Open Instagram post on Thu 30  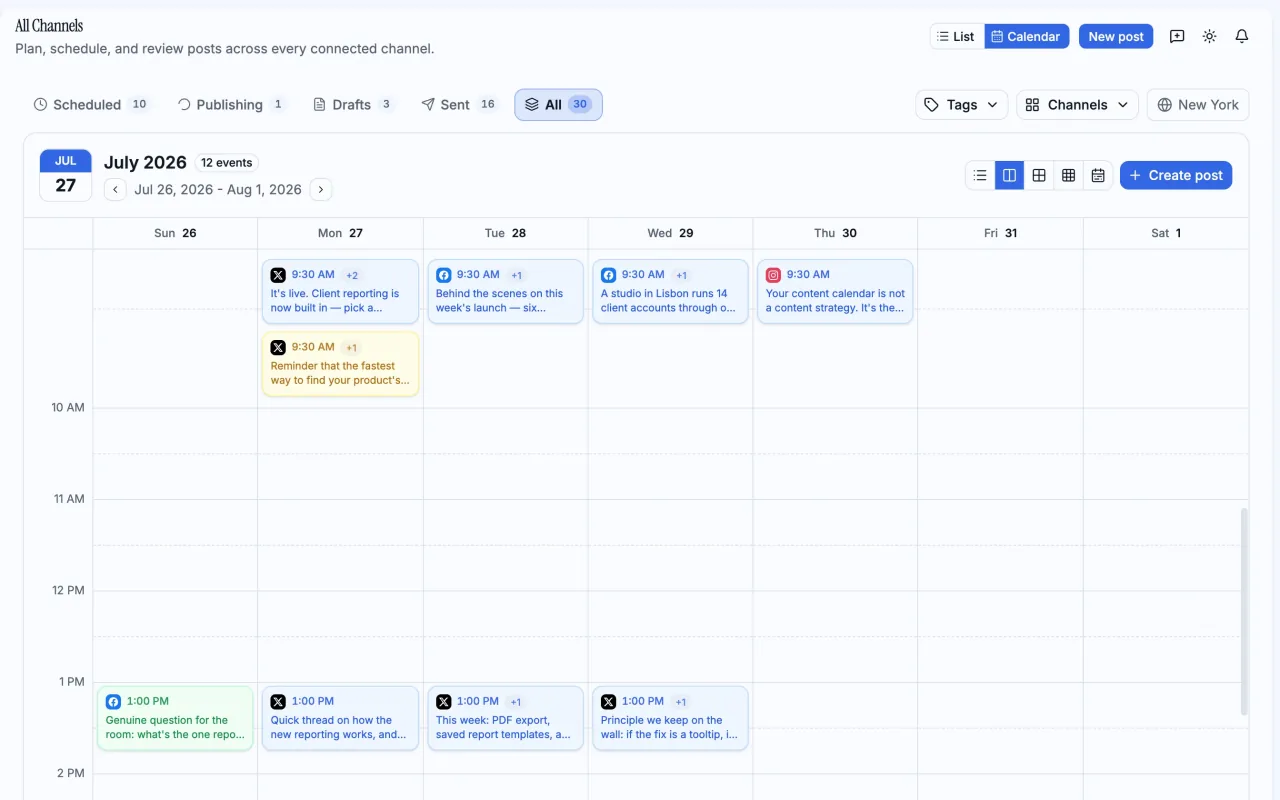click(835, 291)
